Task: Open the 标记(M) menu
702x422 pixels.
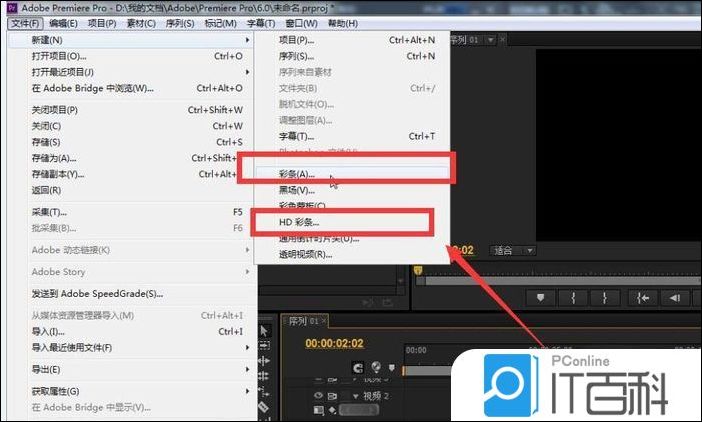Action: click(220, 23)
